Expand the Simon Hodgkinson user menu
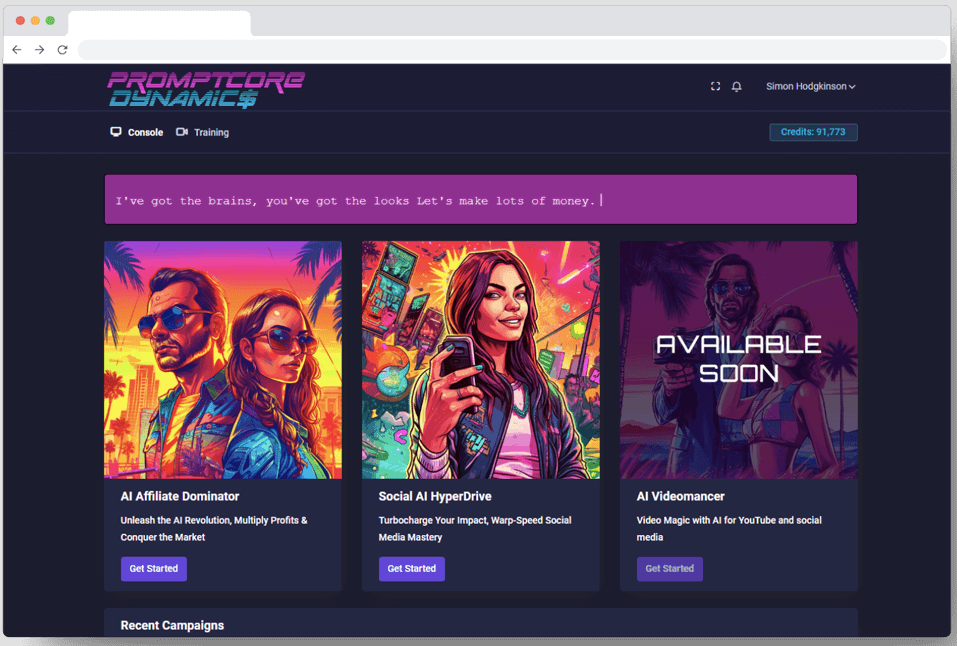957x646 pixels. click(810, 87)
